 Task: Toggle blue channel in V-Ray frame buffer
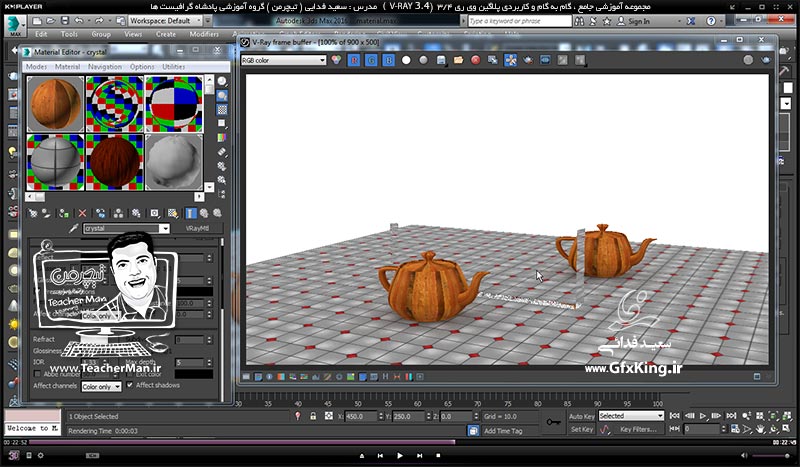(389, 60)
